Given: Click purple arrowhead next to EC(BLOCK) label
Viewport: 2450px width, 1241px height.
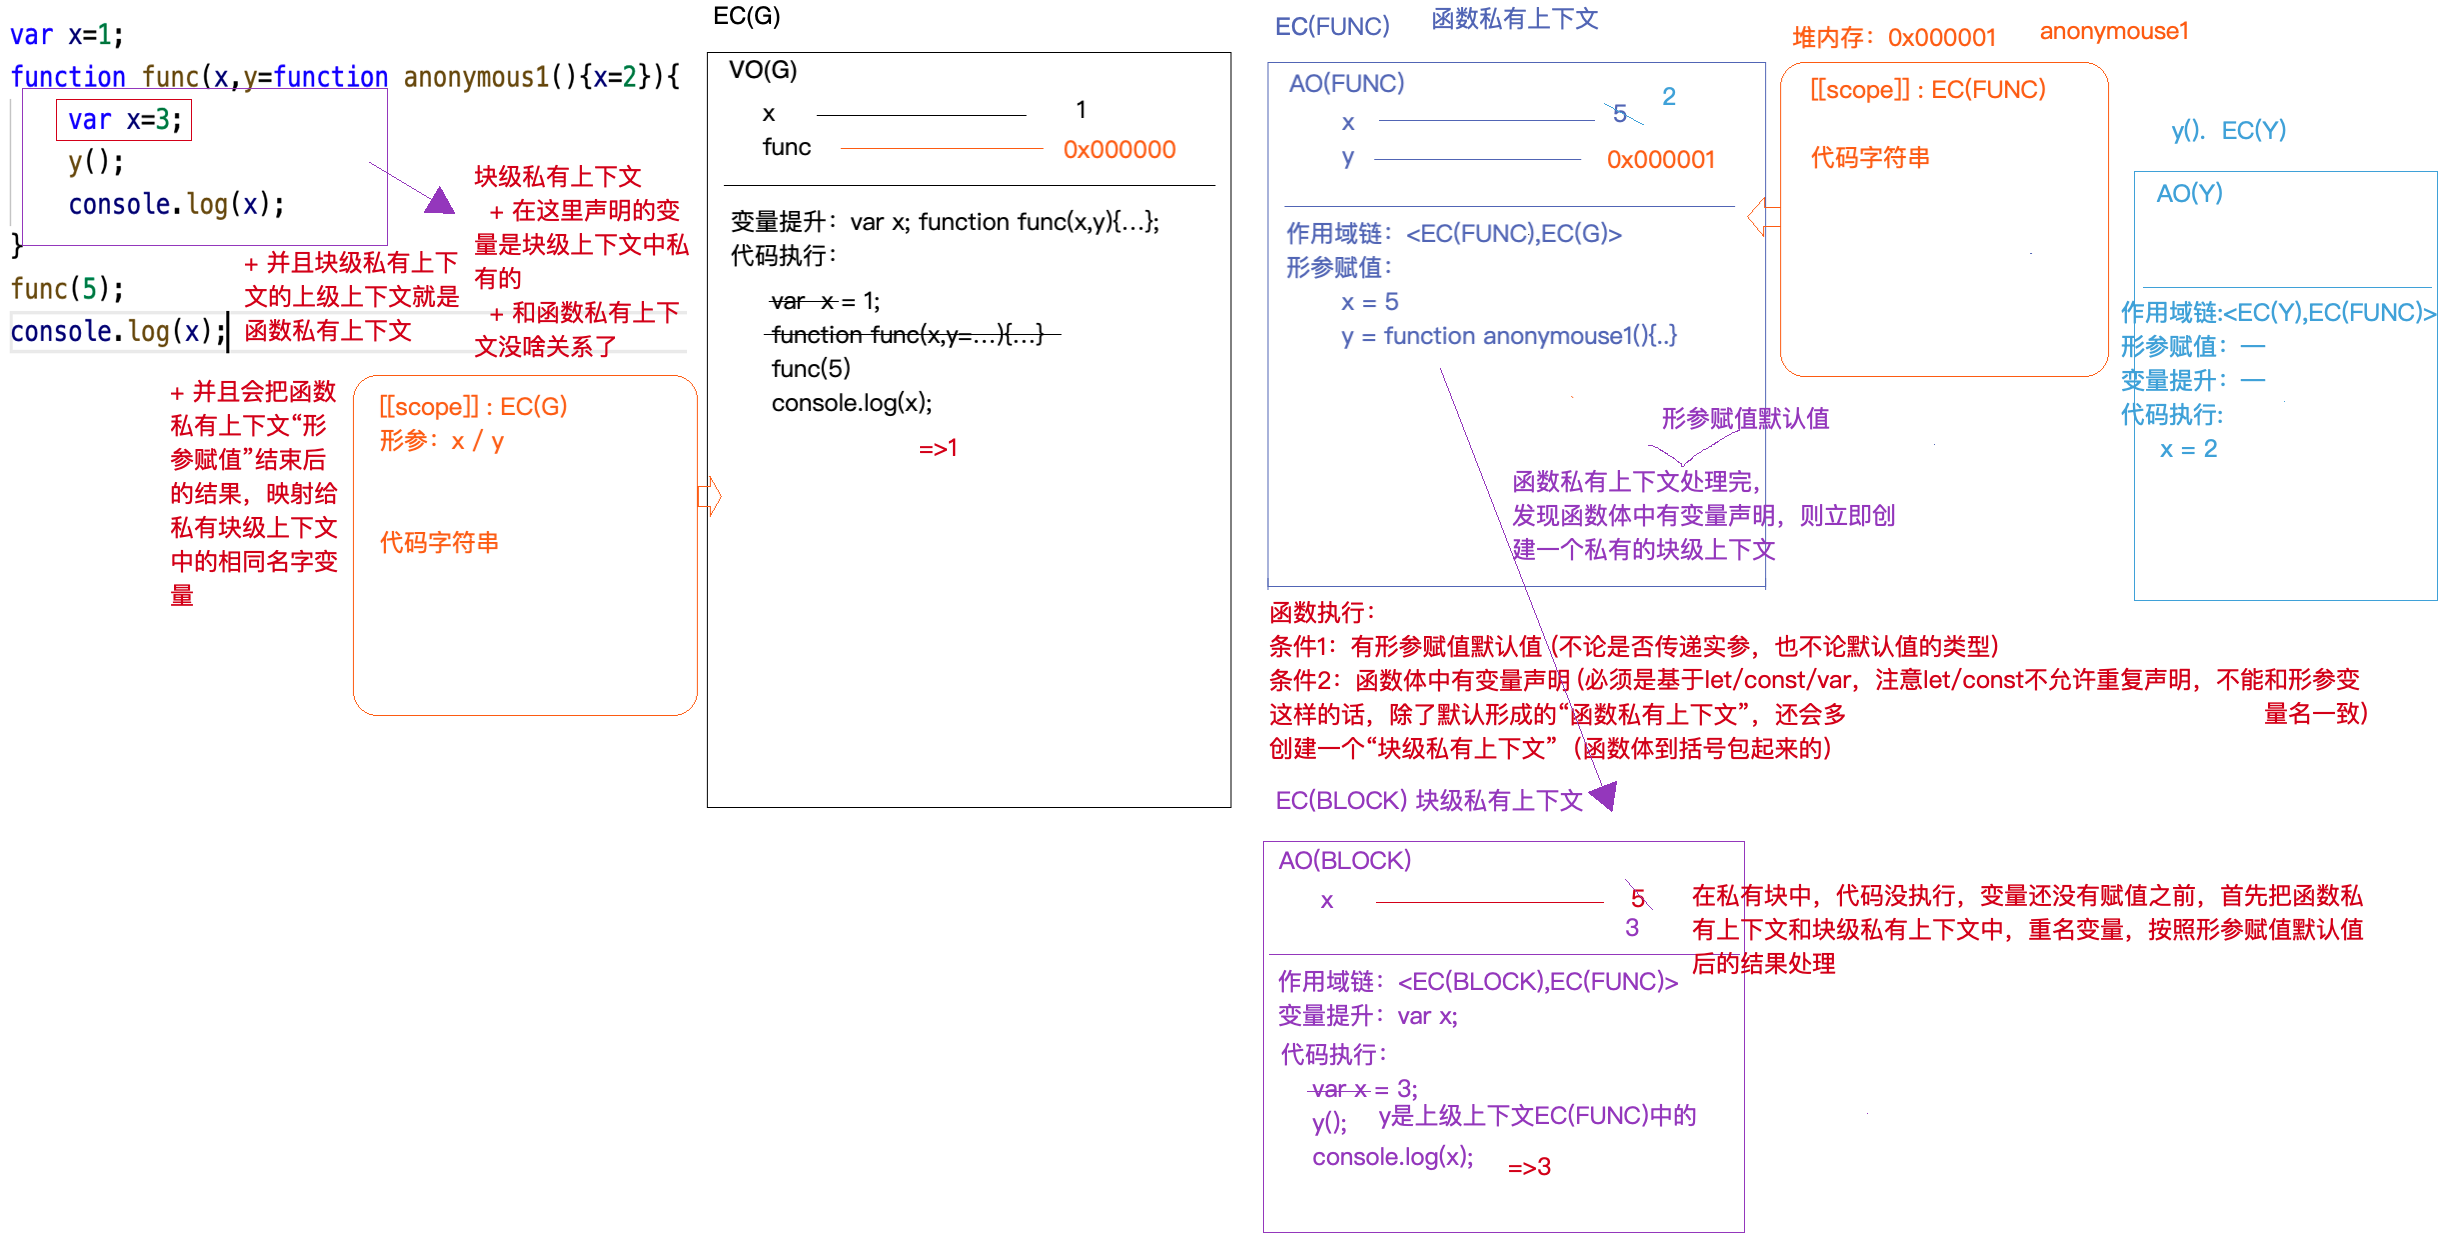Looking at the screenshot, I should click(x=1603, y=796).
